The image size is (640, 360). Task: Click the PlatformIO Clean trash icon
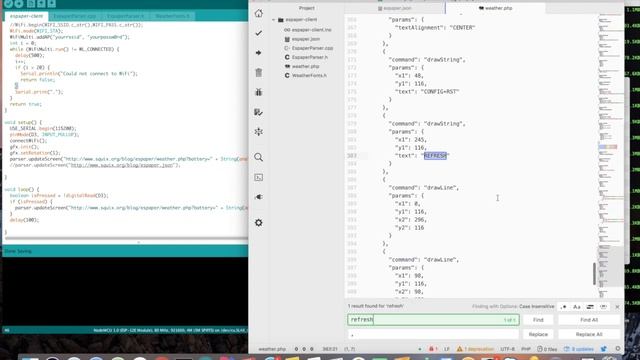[x=258, y=73]
